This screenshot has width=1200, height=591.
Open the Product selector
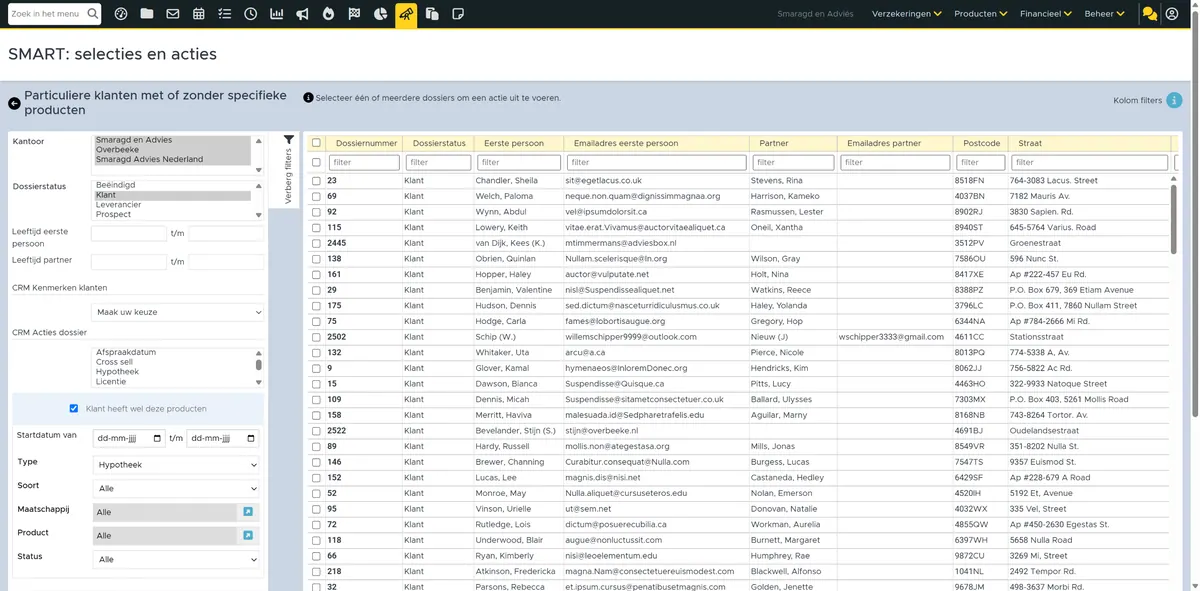coord(248,536)
